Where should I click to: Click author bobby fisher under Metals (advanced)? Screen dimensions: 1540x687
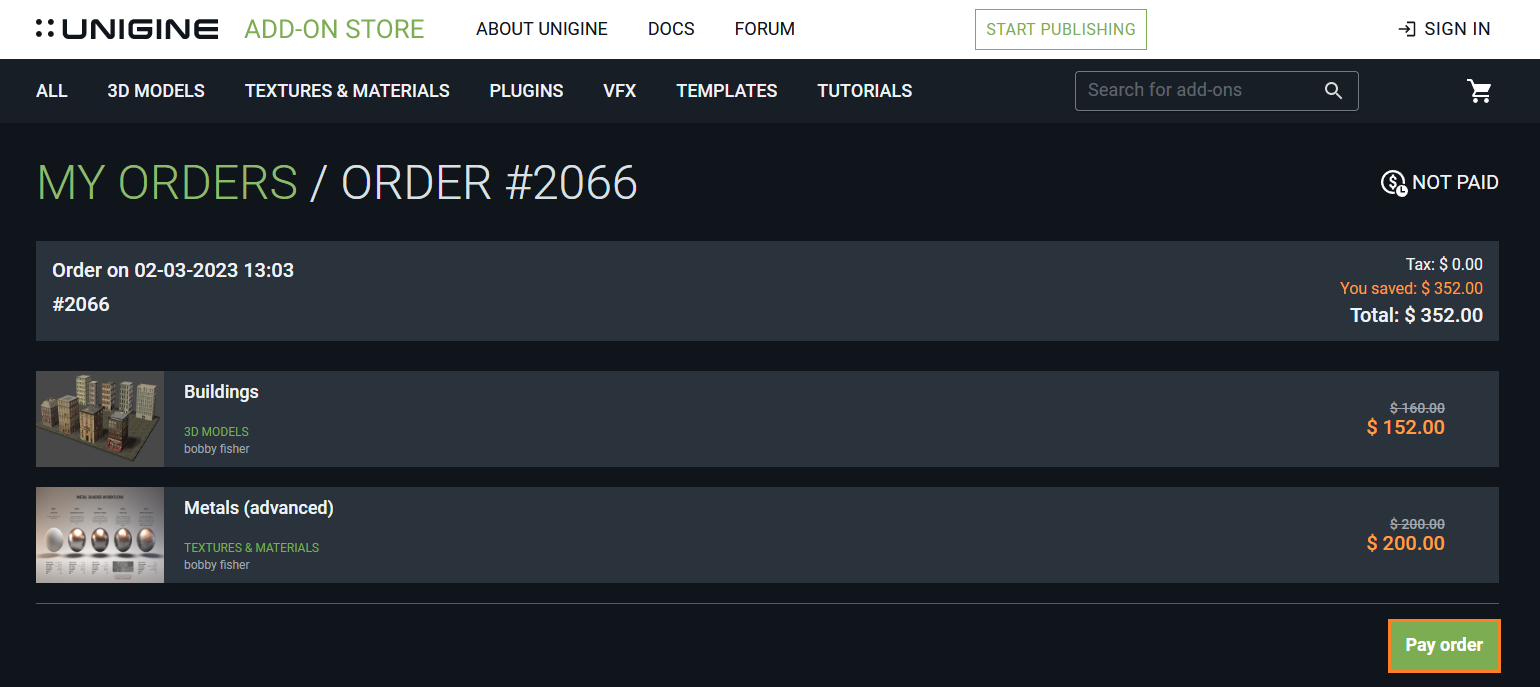pyautogui.click(x=217, y=565)
